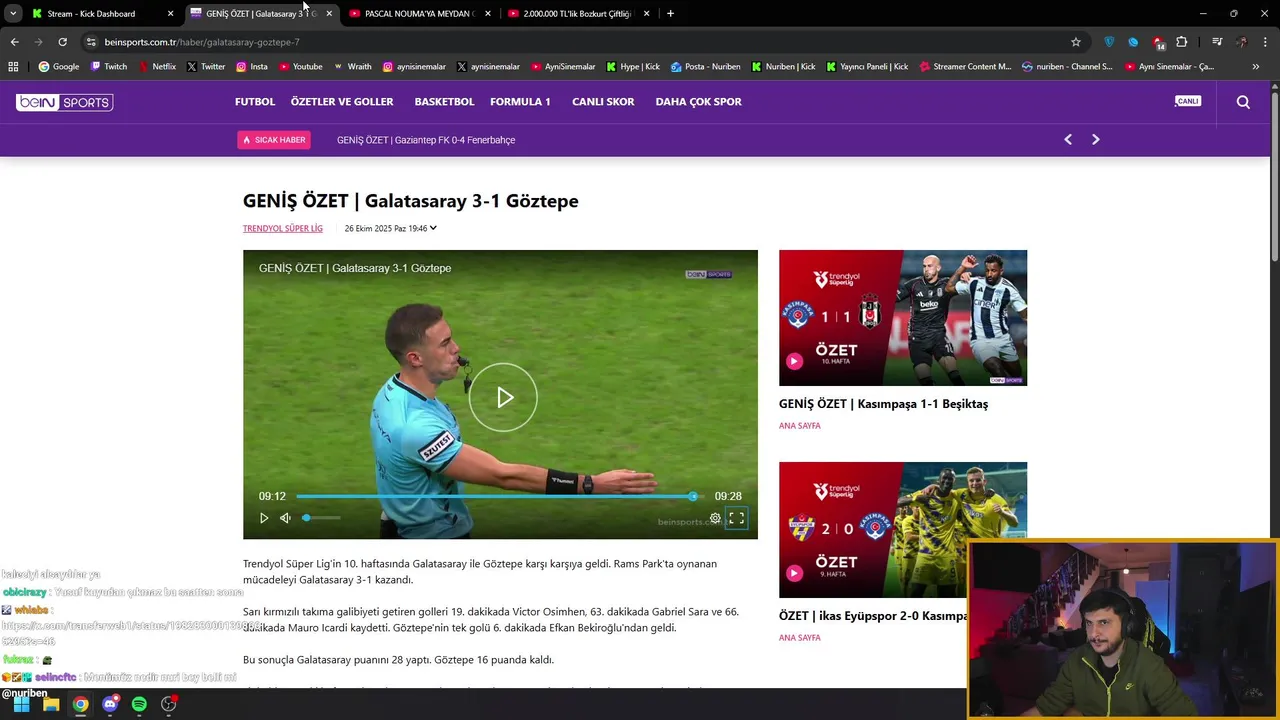Close the GENİŞ ÖZET Galatasaray tab
The width and height of the screenshot is (1280, 720).
pyautogui.click(x=329, y=14)
